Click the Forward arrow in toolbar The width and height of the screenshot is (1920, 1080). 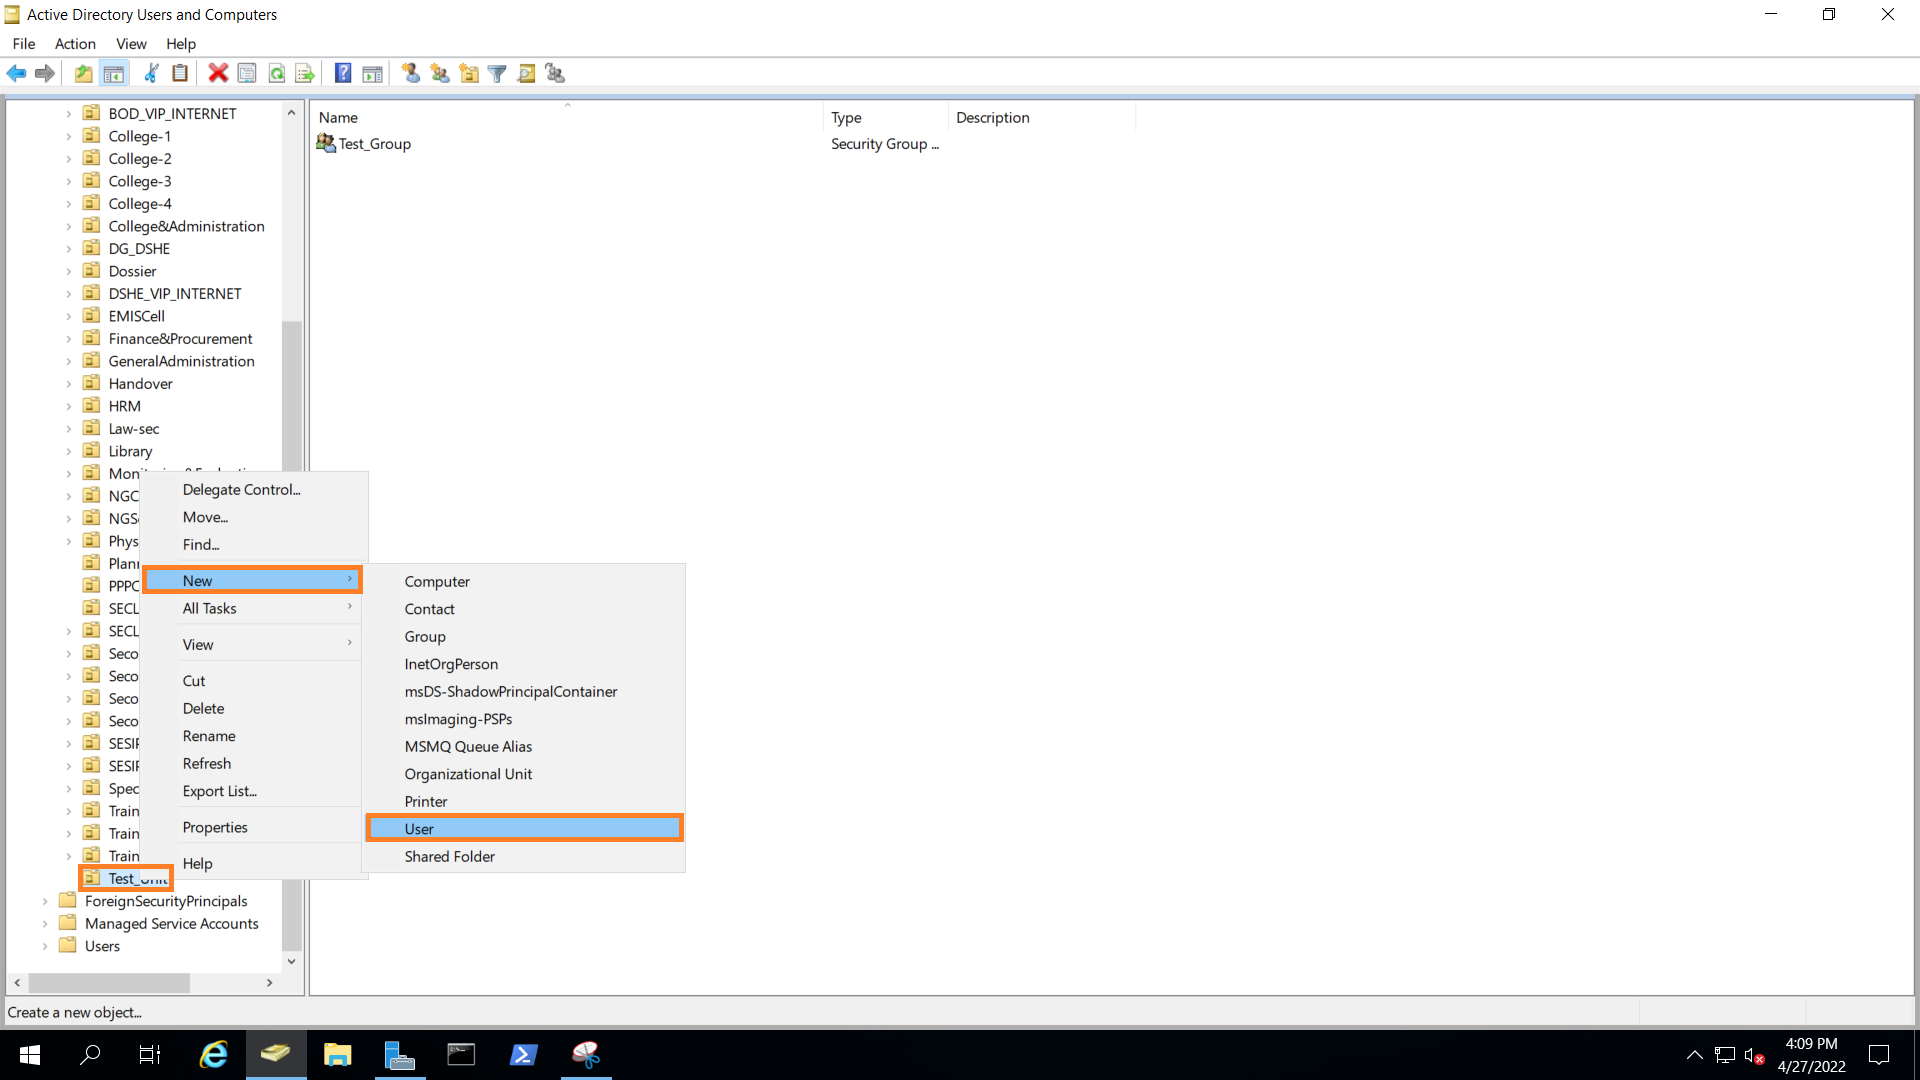click(x=44, y=73)
